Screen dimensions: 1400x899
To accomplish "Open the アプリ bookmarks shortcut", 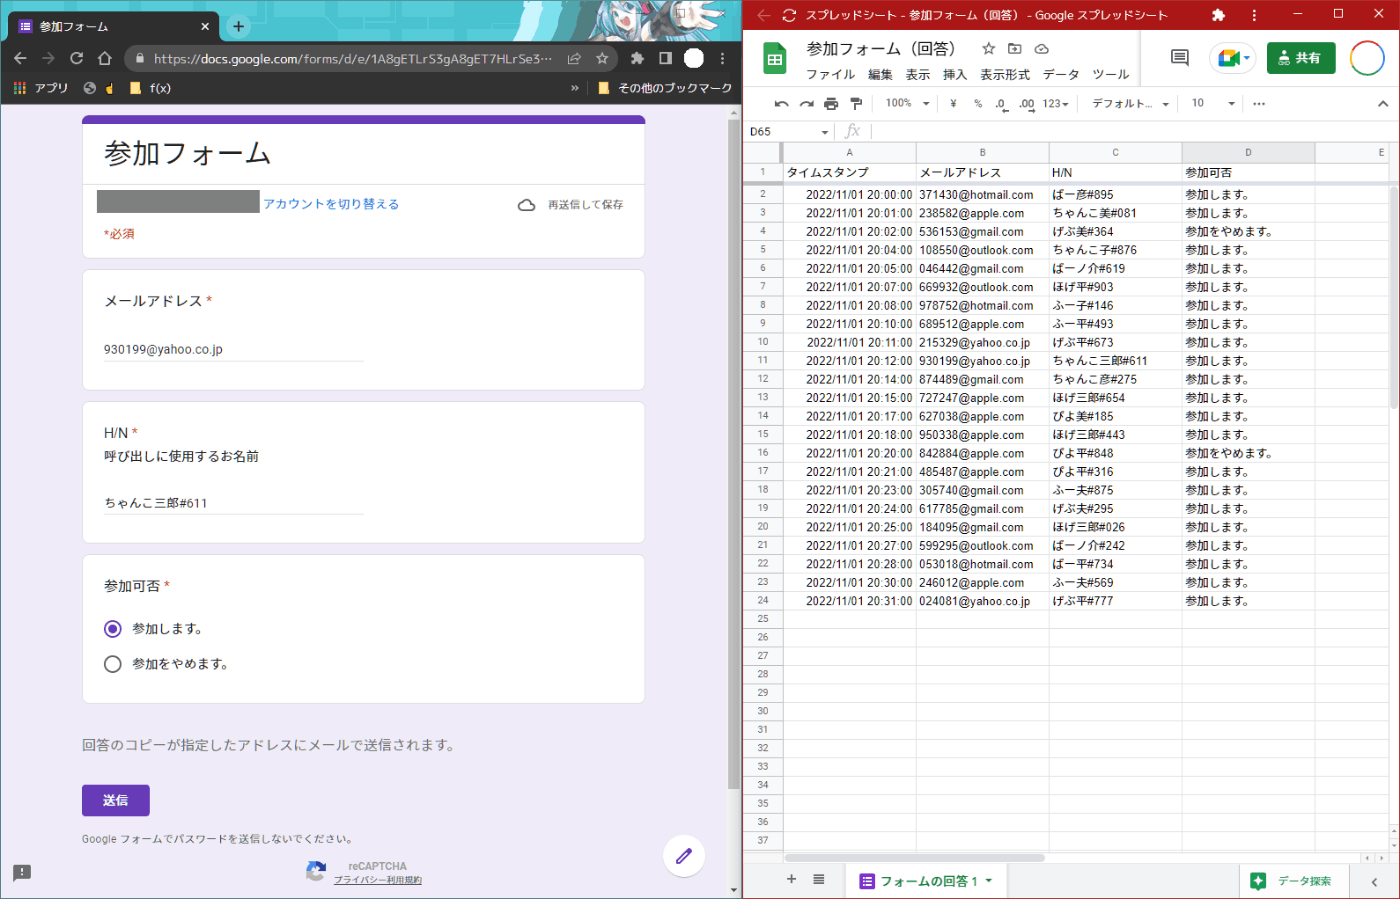I will tap(41, 88).
